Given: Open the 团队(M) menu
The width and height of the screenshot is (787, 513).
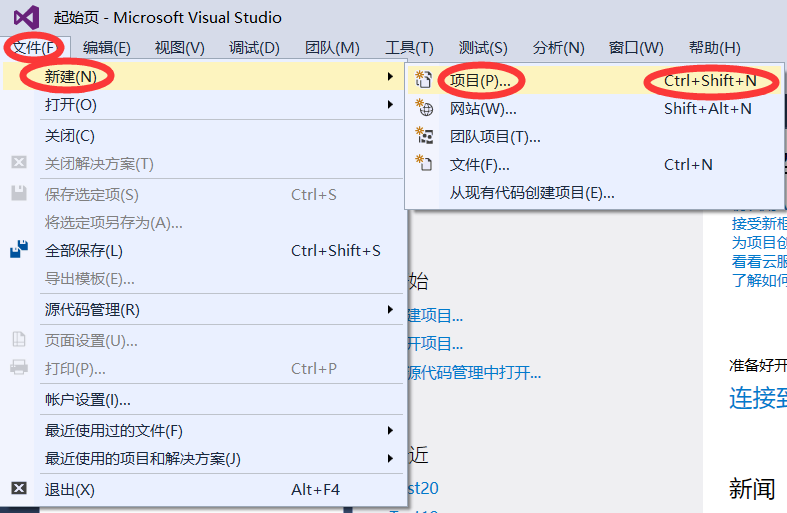Looking at the screenshot, I should (x=332, y=48).
